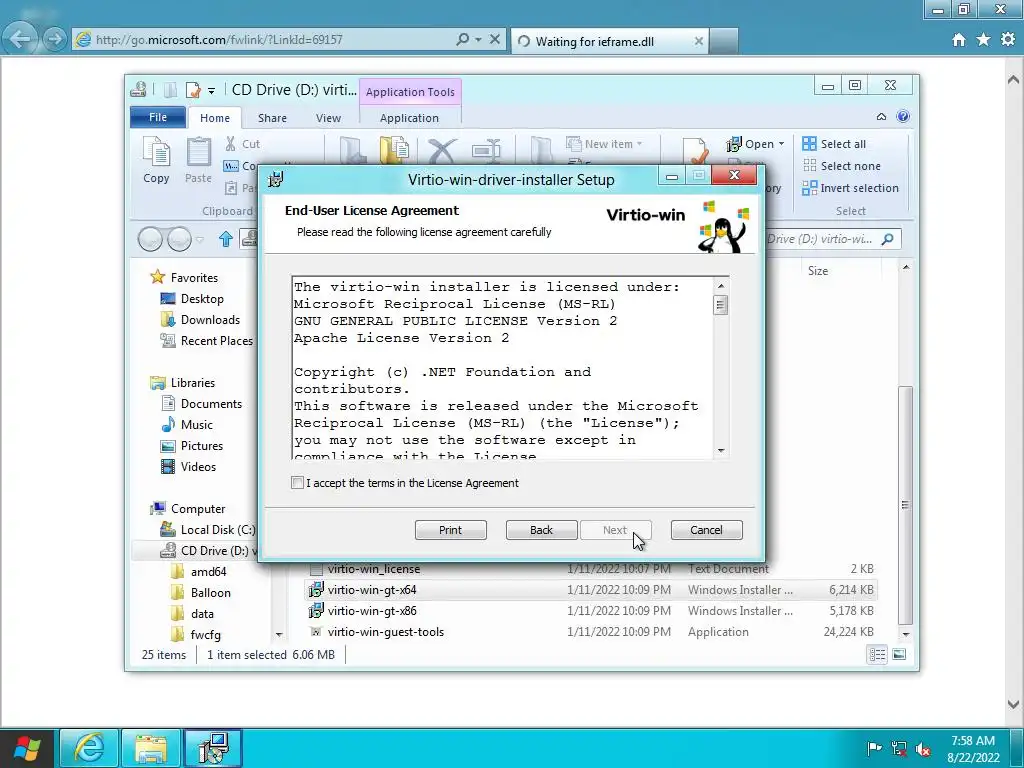Switch to large icons view

[x=899, y=654]
